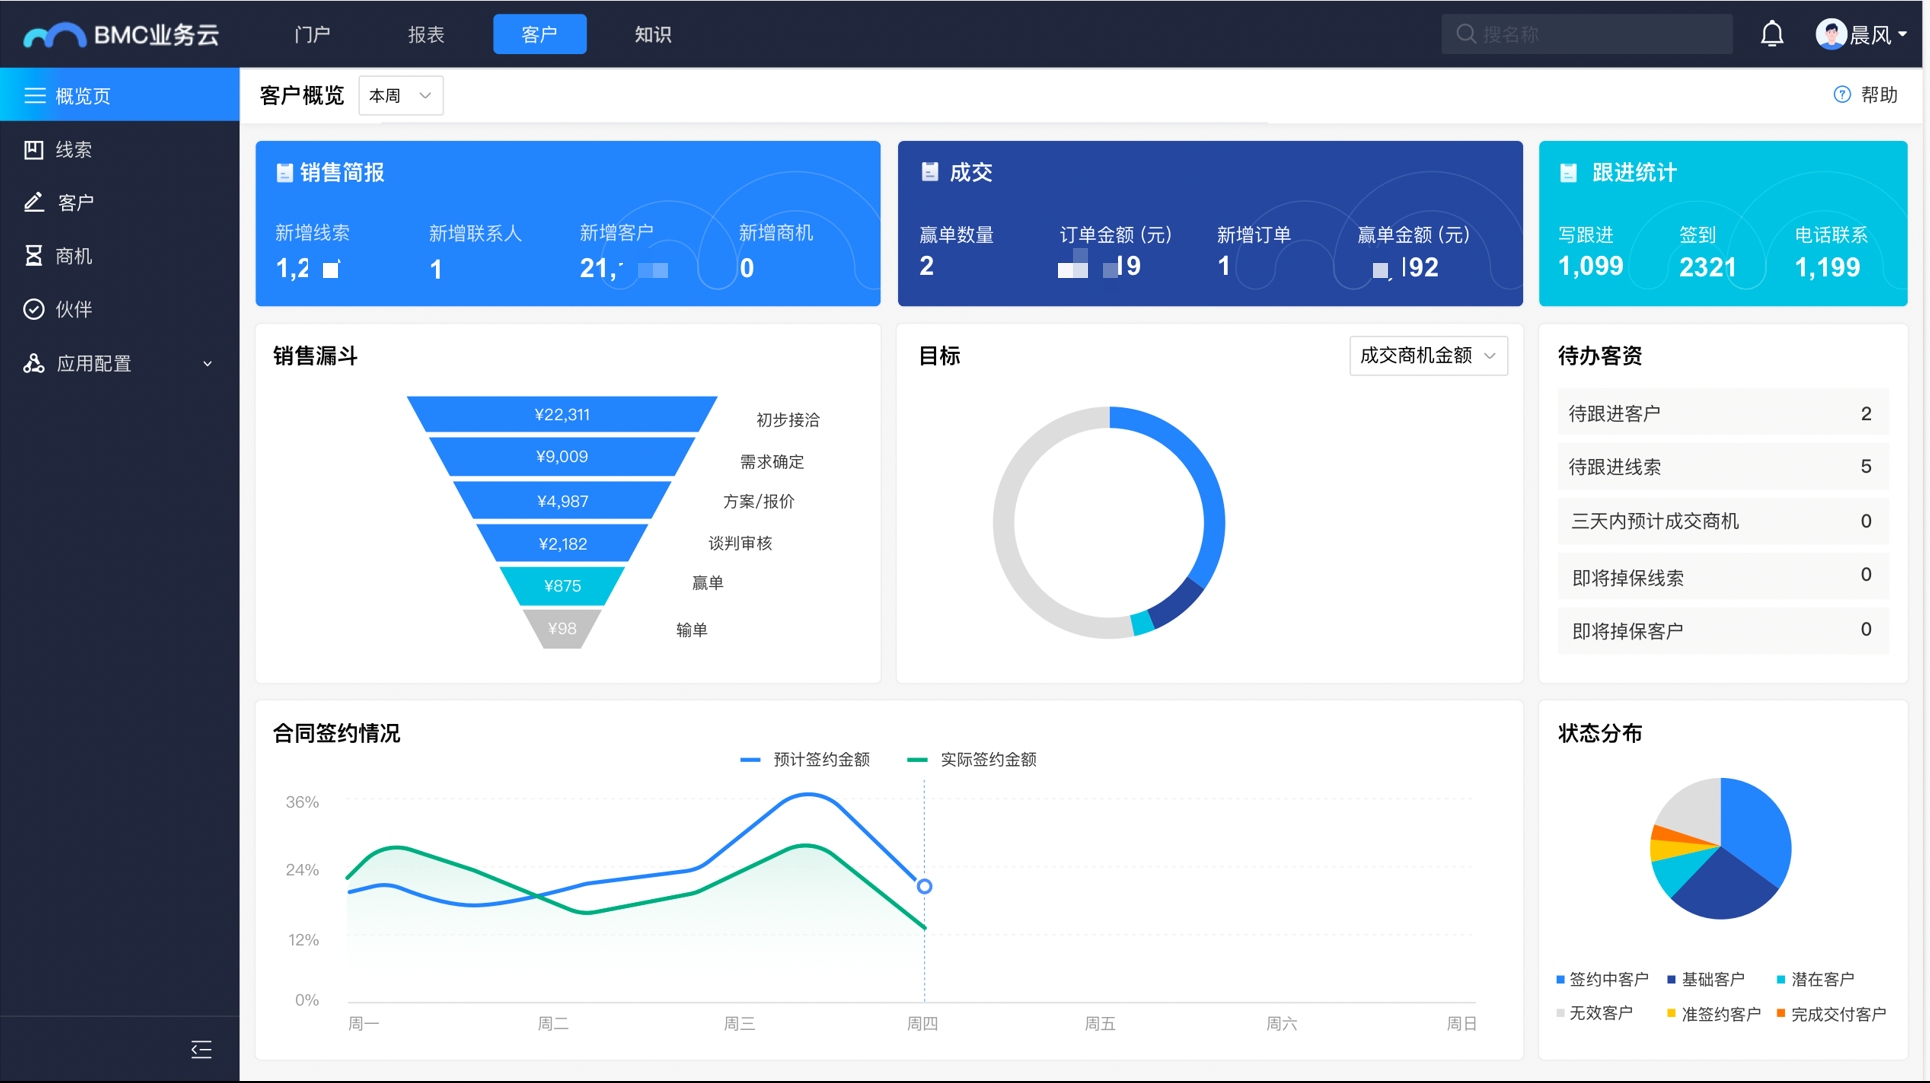
Task: Toggle 签约中客户 pie legend entry
Action: pos(1602,979)
